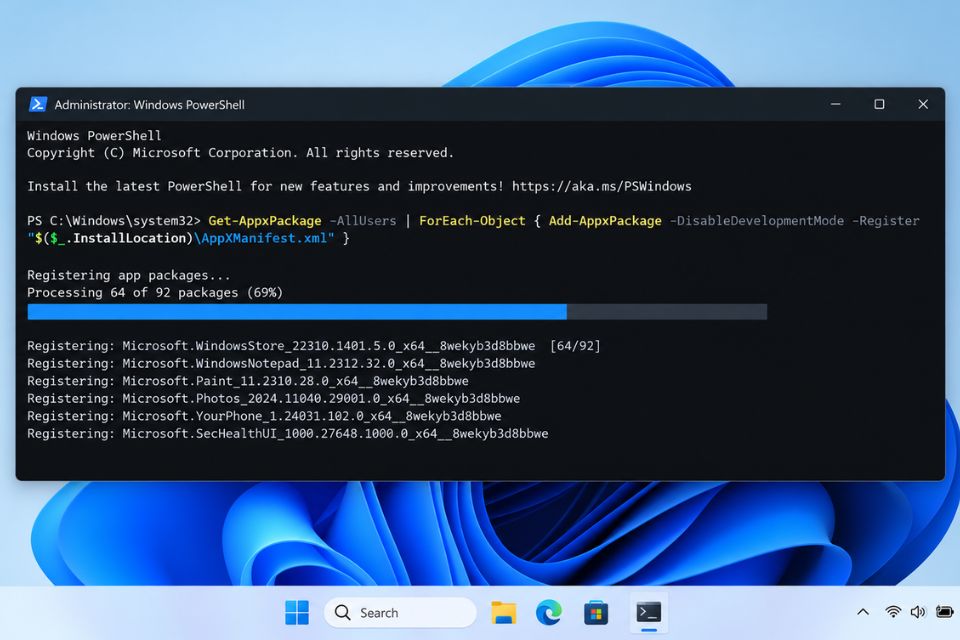Click the taskbar Search box
The image size is (960, 640).
coord(400,612)
